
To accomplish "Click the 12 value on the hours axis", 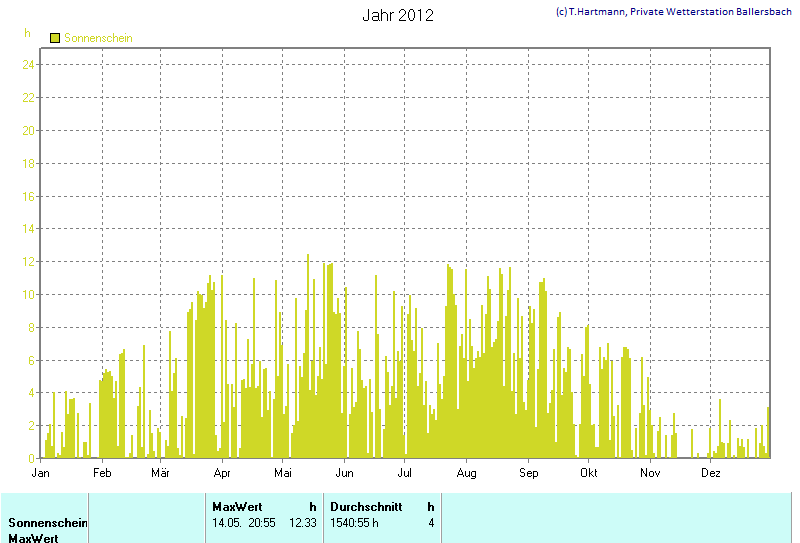I will click(30, 261).
